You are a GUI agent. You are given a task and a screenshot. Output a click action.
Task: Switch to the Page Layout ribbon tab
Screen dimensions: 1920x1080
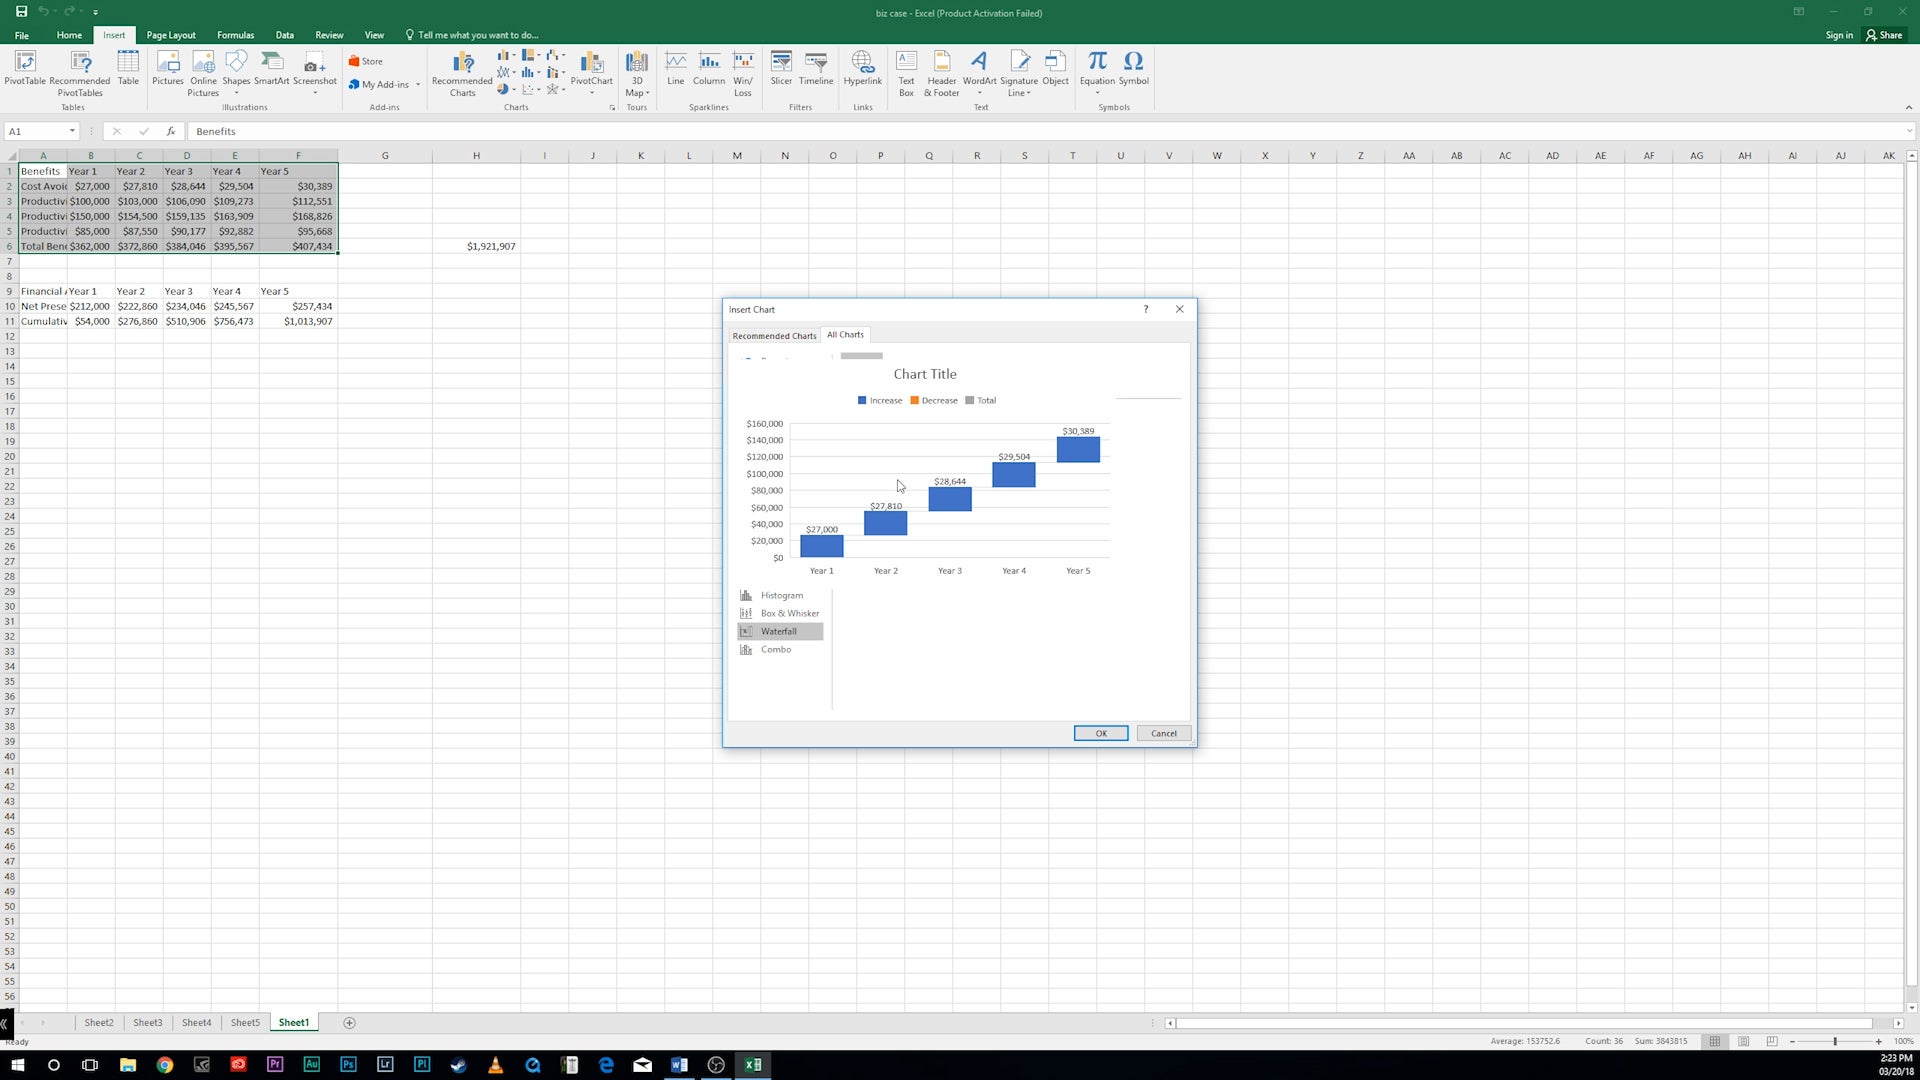[x=171, y=35]
